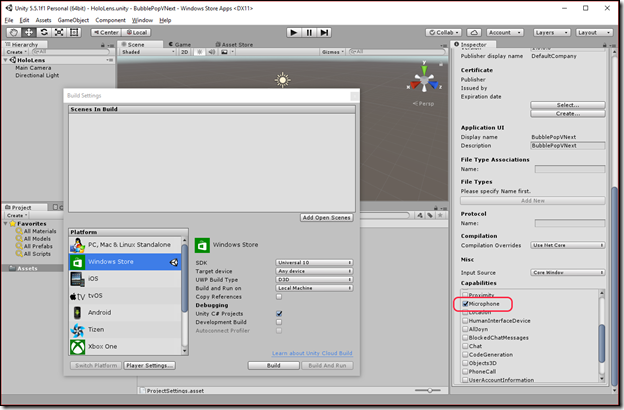Click the Player Settings button
Screen dimensions: 624x410
150,365
